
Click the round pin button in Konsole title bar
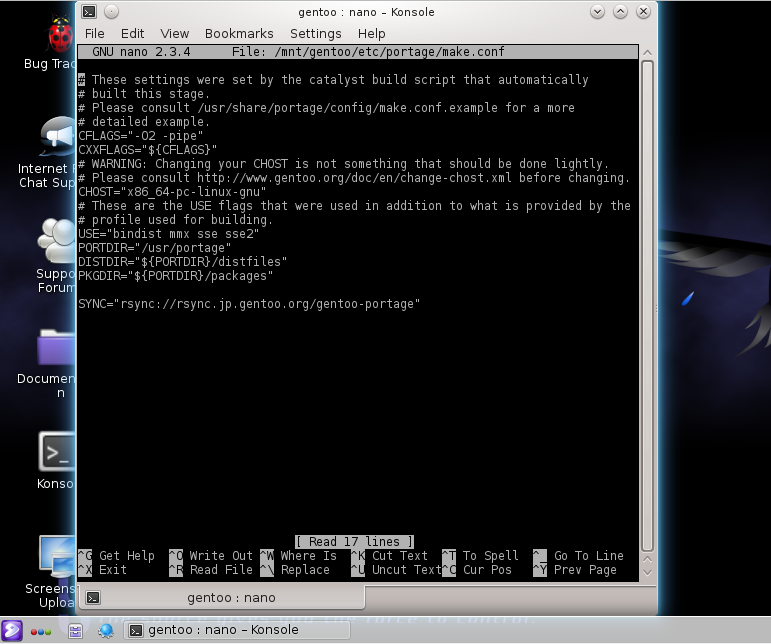[112, 12]
